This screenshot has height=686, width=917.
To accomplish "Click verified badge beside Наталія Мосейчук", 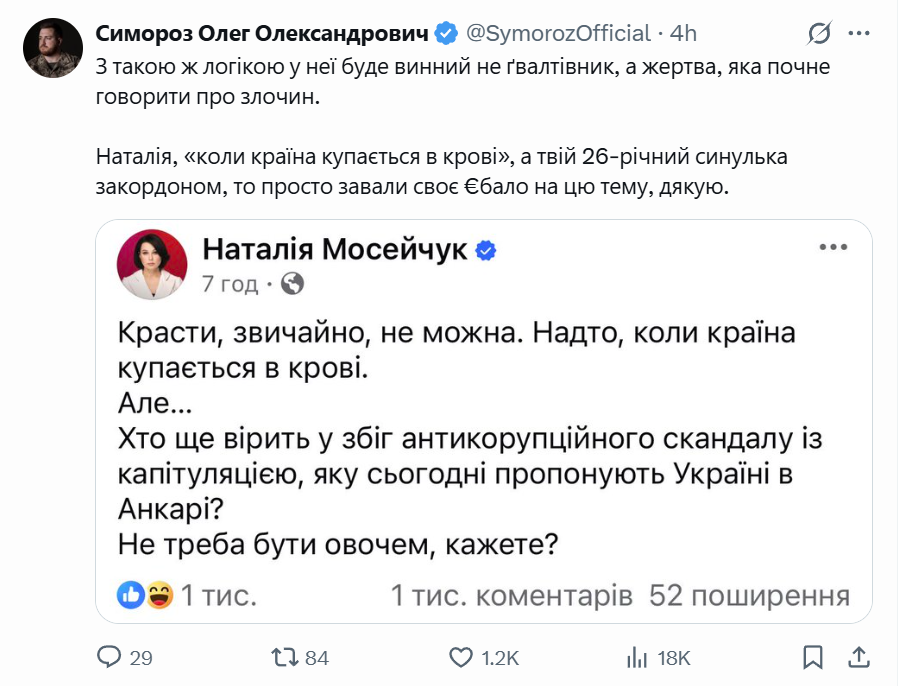I will coord(486,250).
